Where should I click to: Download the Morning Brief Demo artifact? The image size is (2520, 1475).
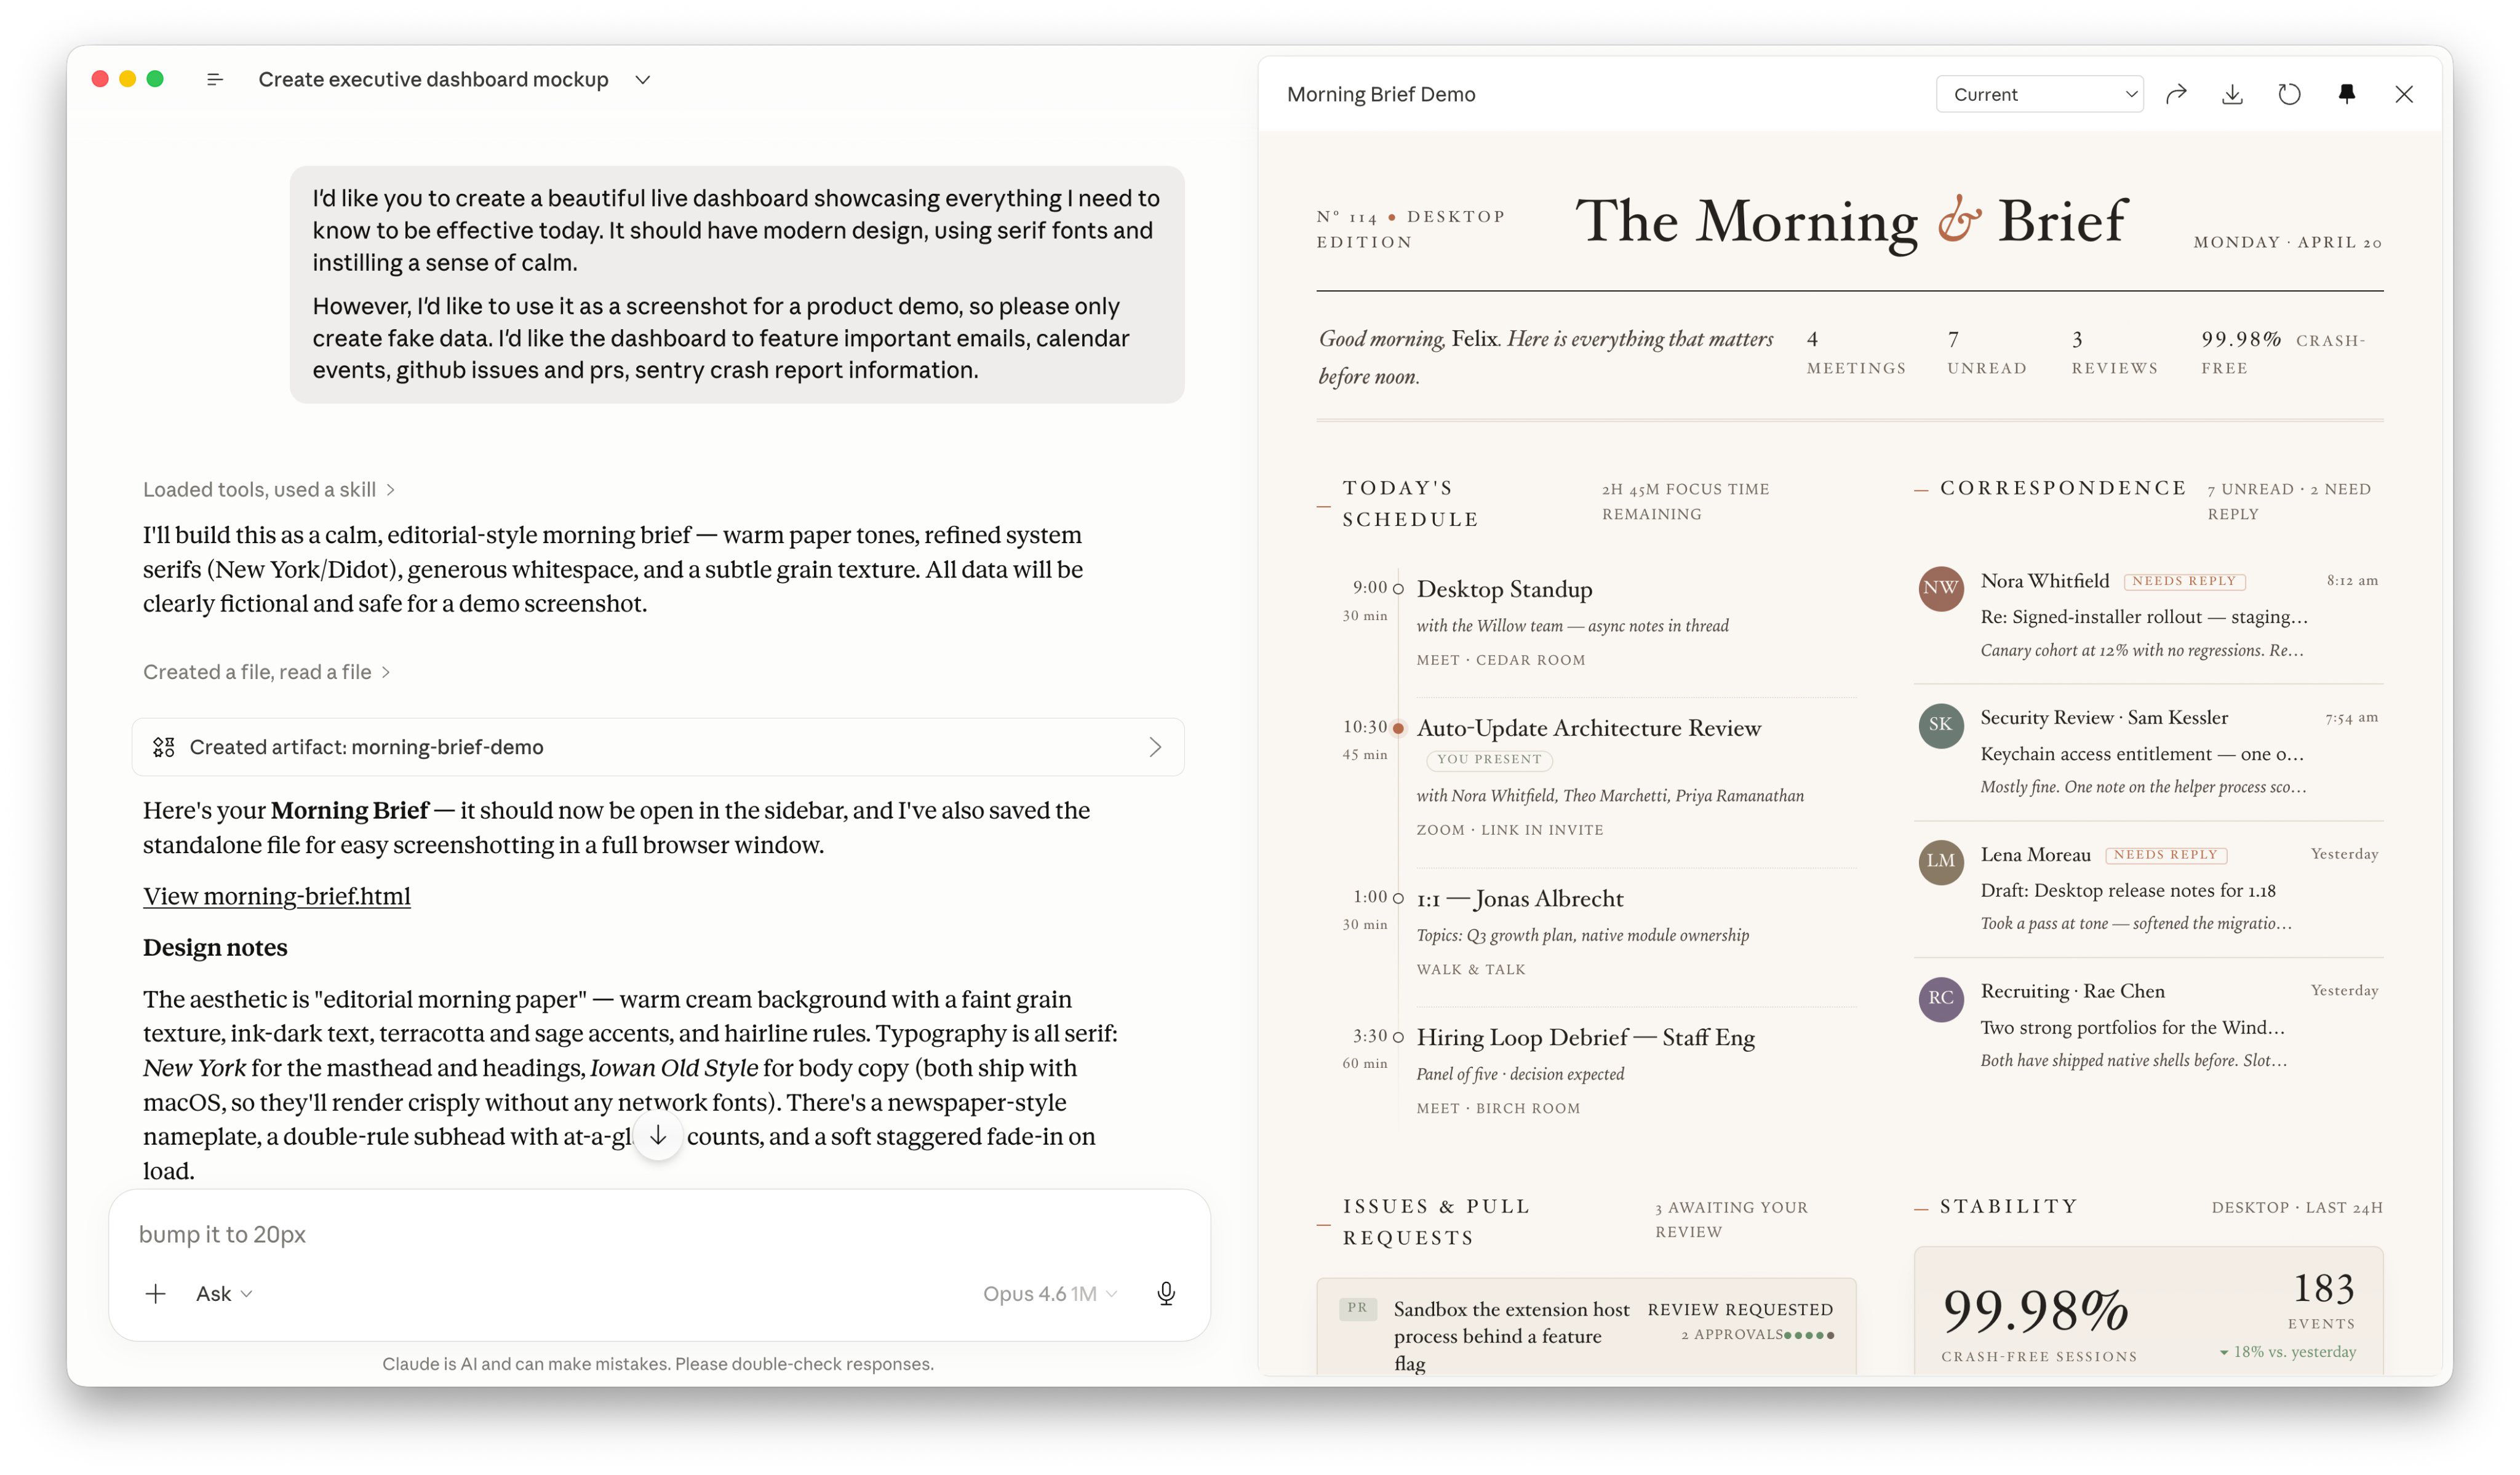2232,94
